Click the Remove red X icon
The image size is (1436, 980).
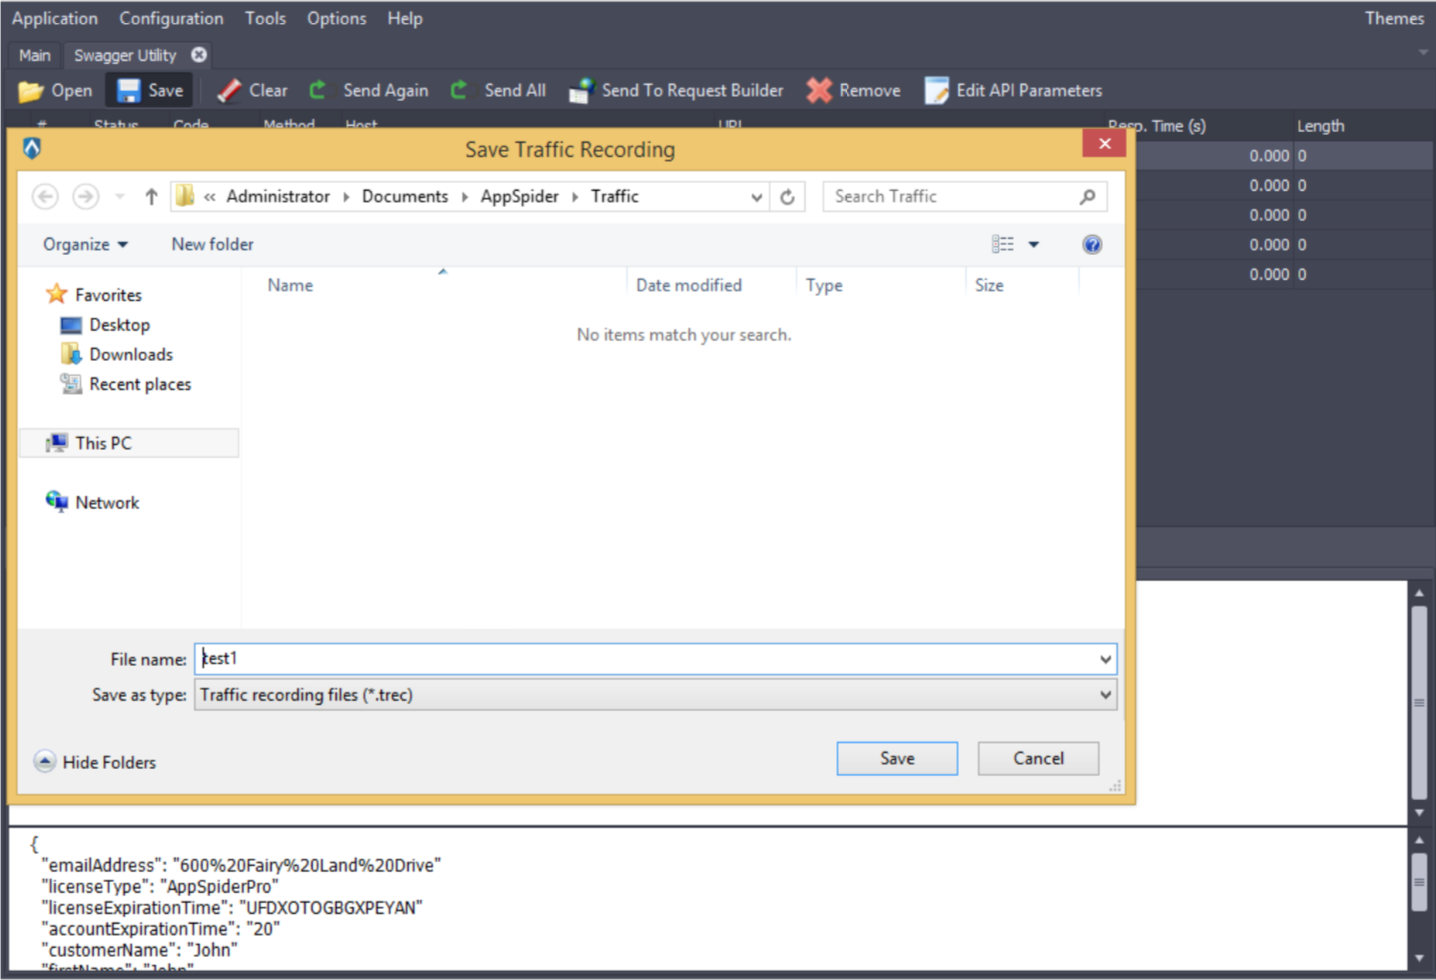[x=819, y=91]
